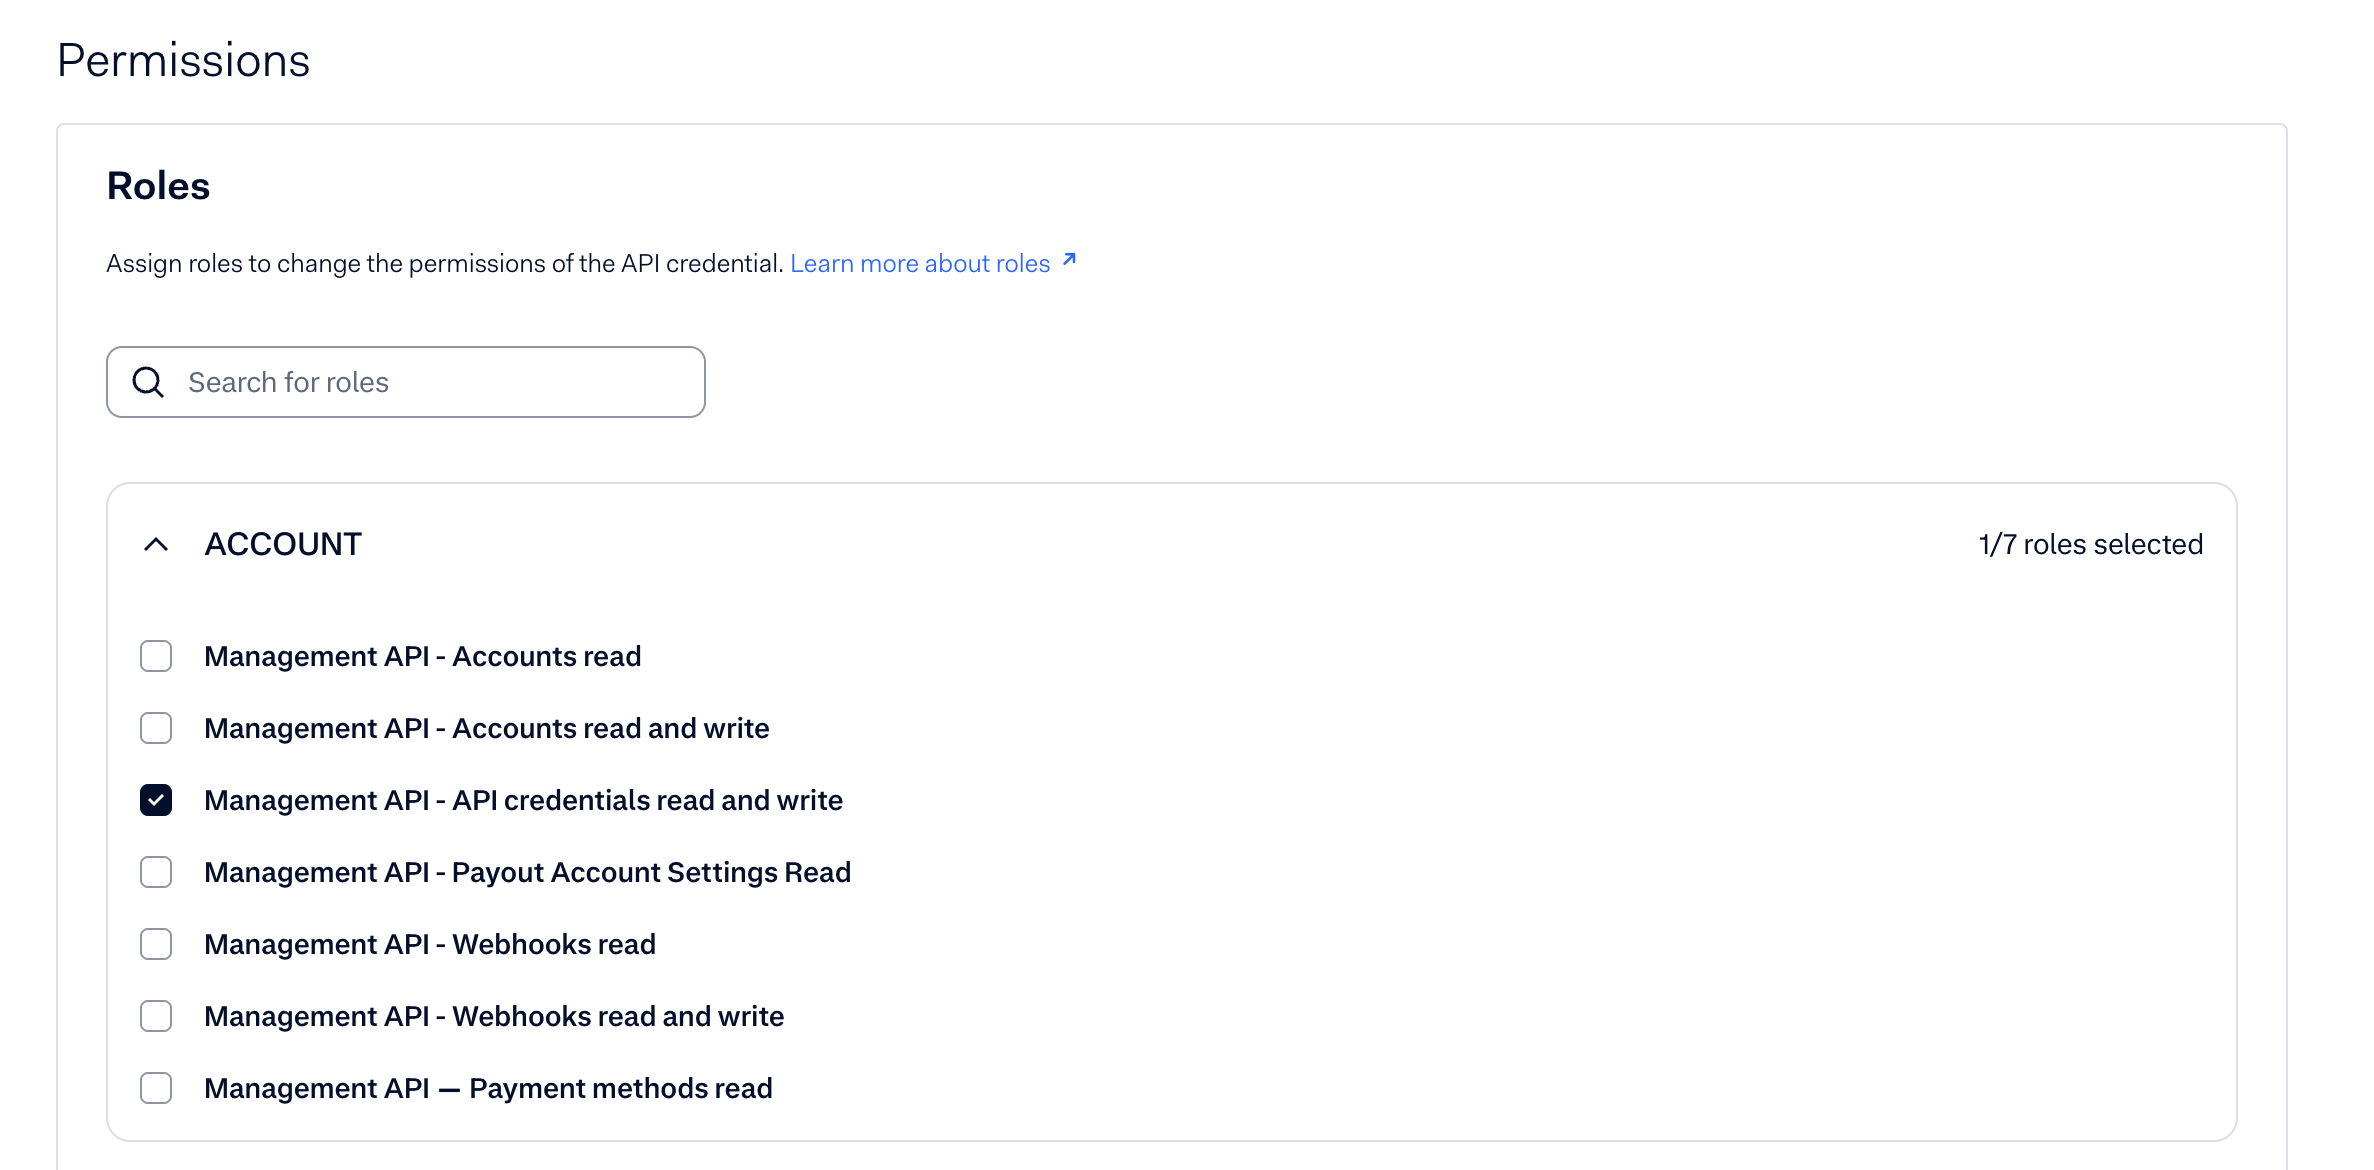Image resolution: width=2374 pixels, height=1170 pixels.
Task: Tick the "Accounts read and write" checkbox
Action: click(156, 728)
